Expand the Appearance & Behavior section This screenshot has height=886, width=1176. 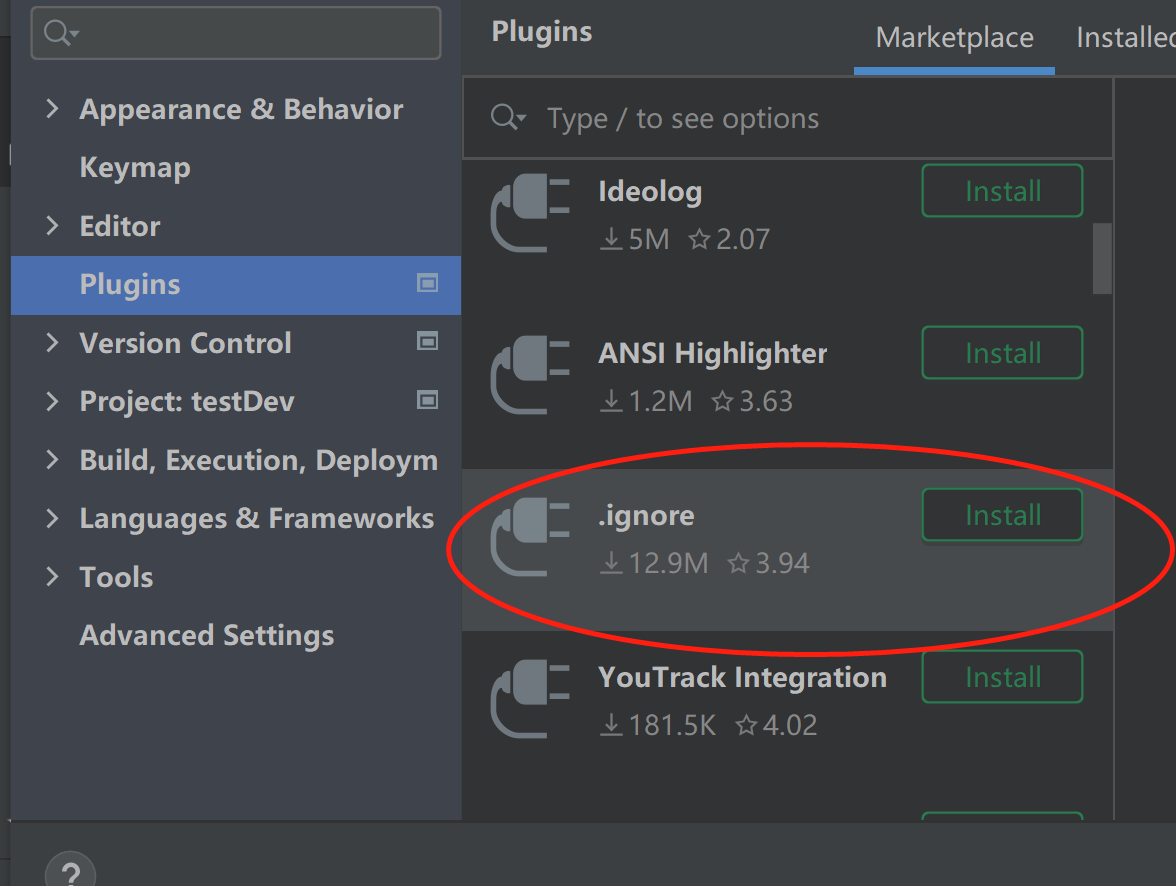(53, 109)
